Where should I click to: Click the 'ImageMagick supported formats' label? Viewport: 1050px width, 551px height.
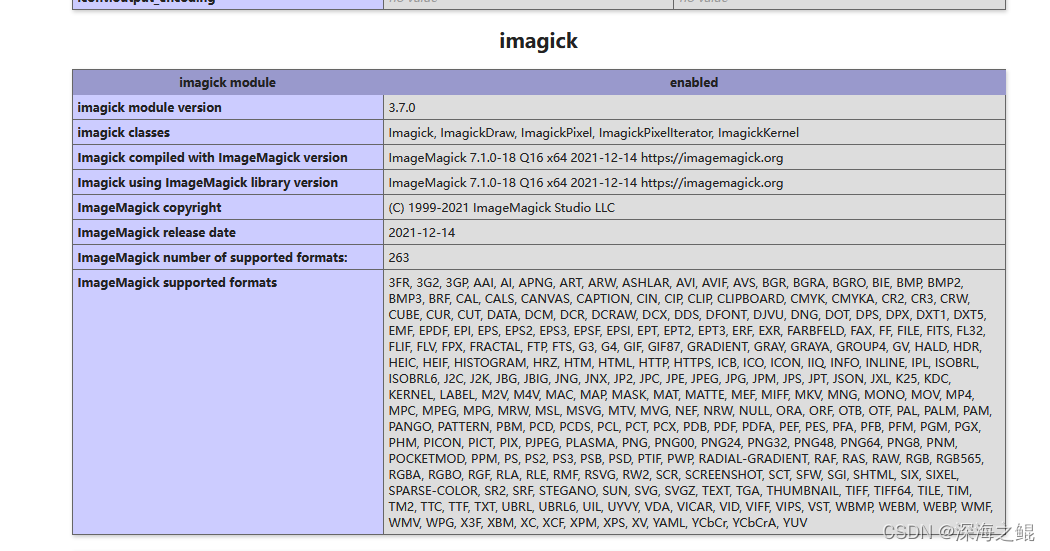pyautogui.click(x=177, y=283)
